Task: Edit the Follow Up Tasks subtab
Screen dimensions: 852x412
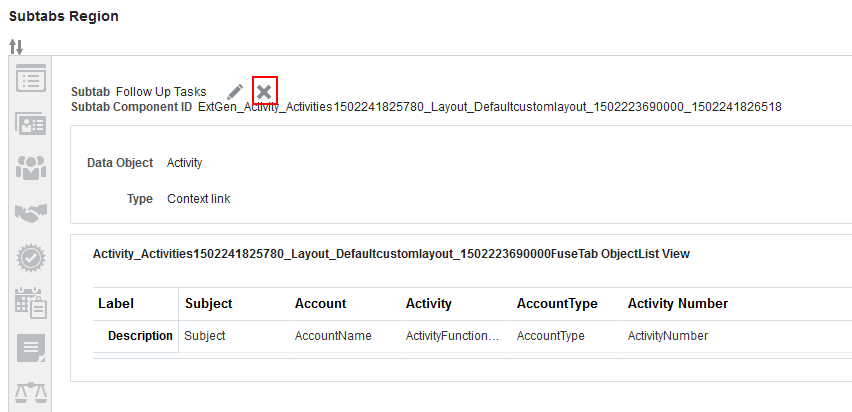Action: coord(235,92)
